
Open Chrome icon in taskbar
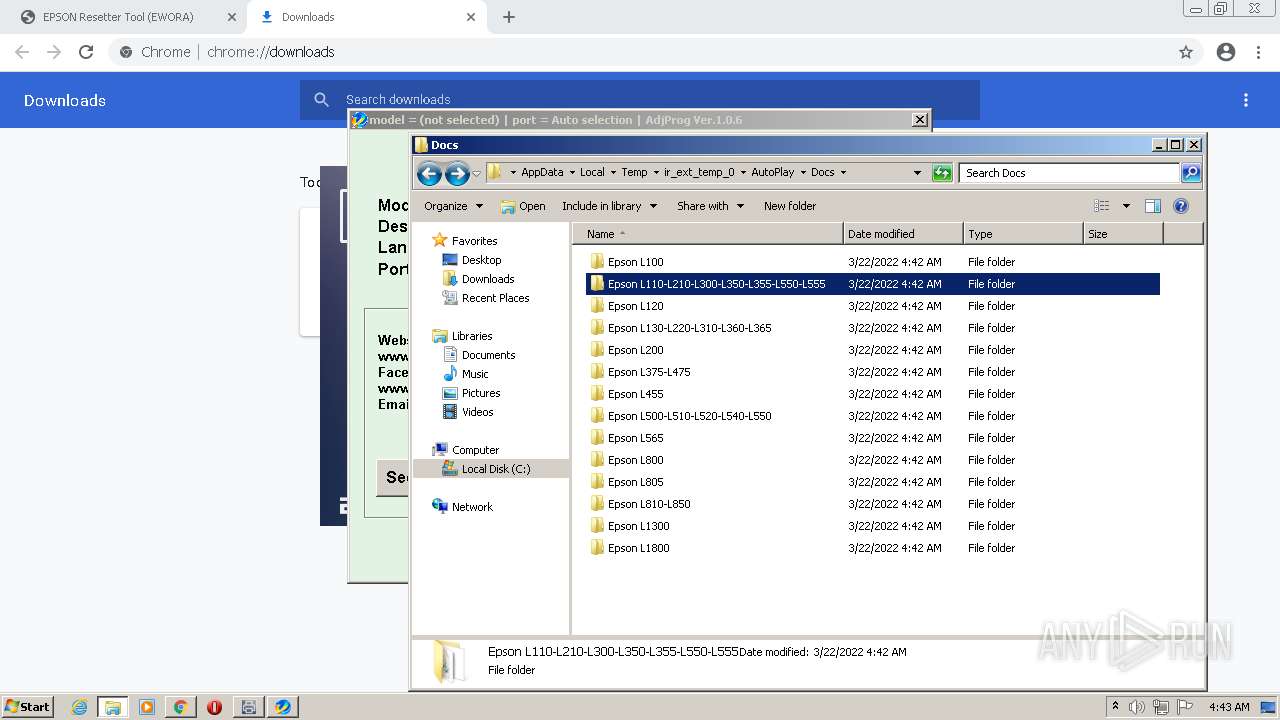coord(180,707)
